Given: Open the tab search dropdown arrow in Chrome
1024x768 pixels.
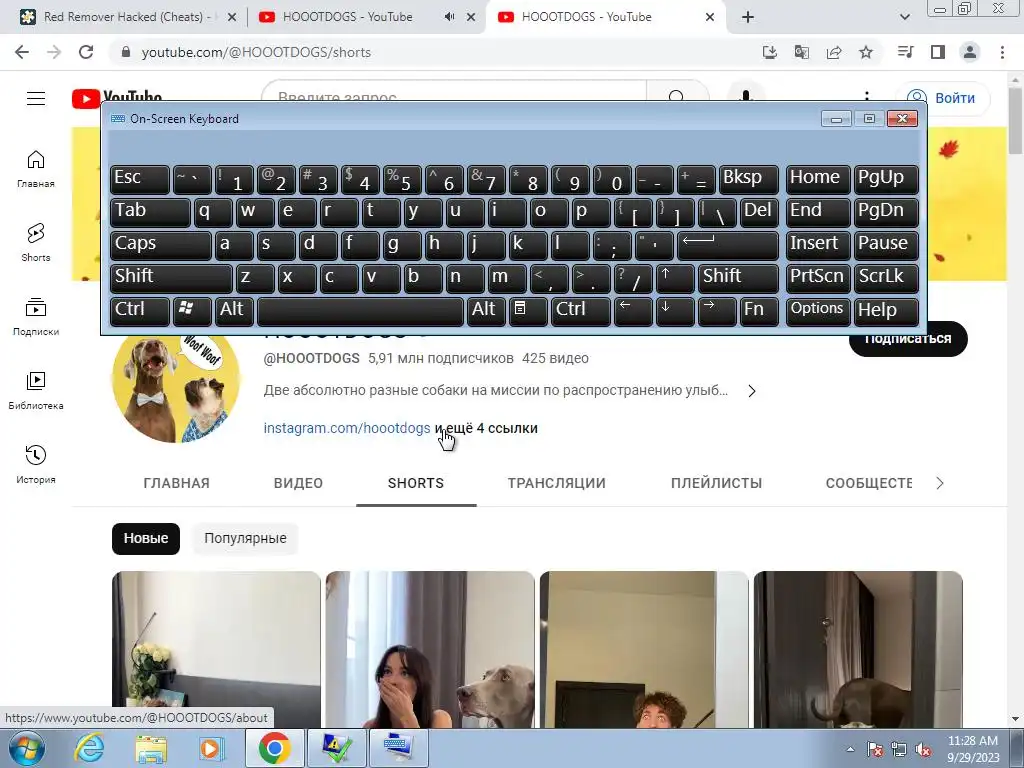Looking at the screenshot, I should (x=904, y=17).
